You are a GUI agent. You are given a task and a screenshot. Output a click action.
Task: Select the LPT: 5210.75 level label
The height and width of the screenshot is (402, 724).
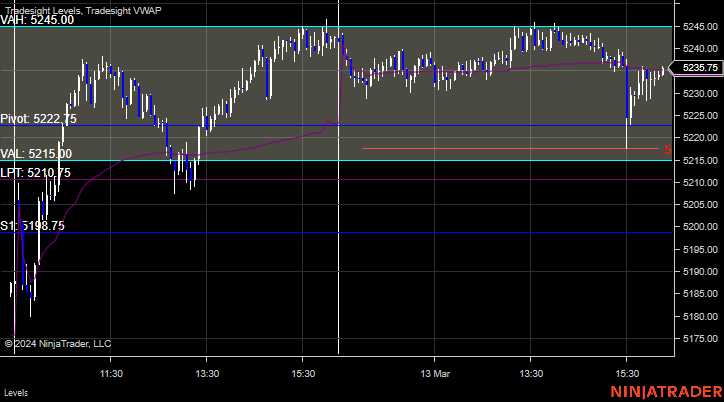tap(36, 173)
